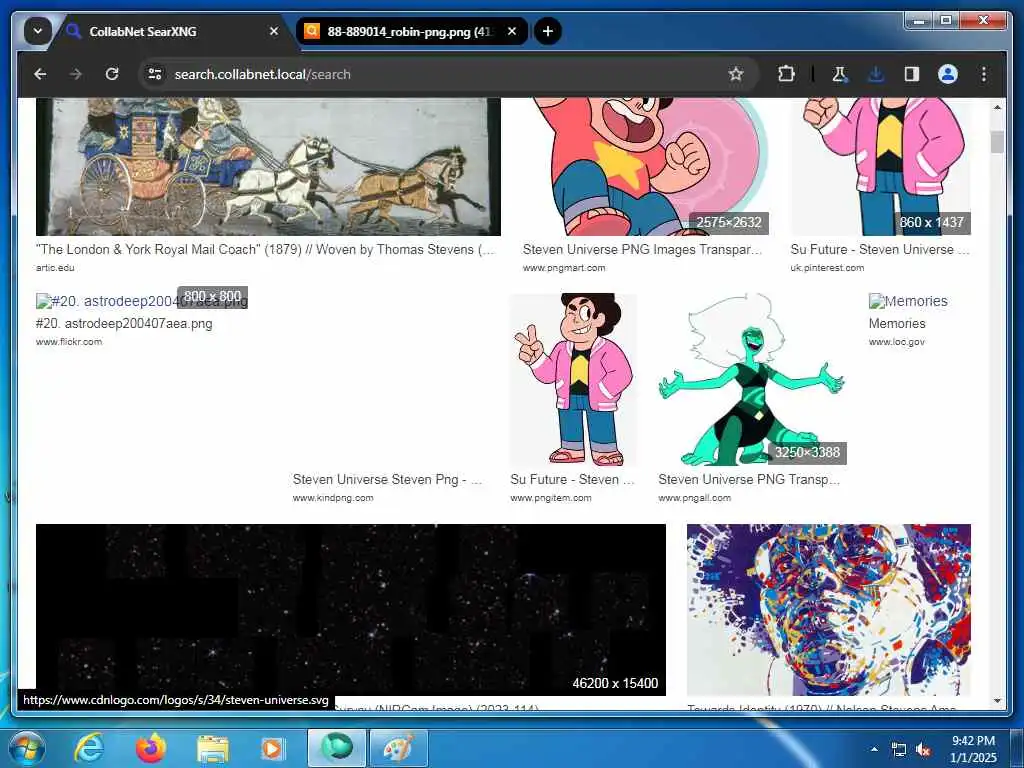Image resolution: width=1024 pixels, height=768 pixels.
Task: Click the scrollbar up arrow
Action: (997, 106)
